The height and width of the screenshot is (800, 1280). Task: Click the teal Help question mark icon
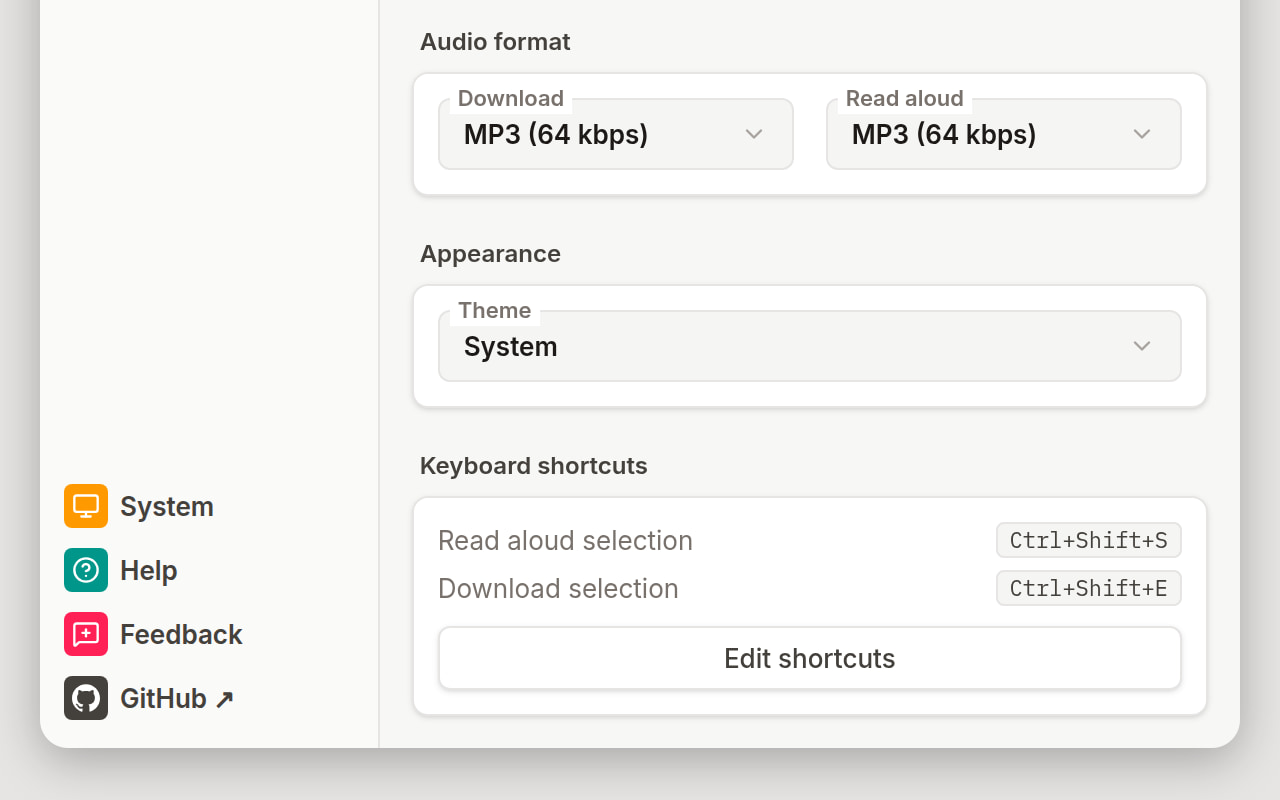(x=86, y=570)
